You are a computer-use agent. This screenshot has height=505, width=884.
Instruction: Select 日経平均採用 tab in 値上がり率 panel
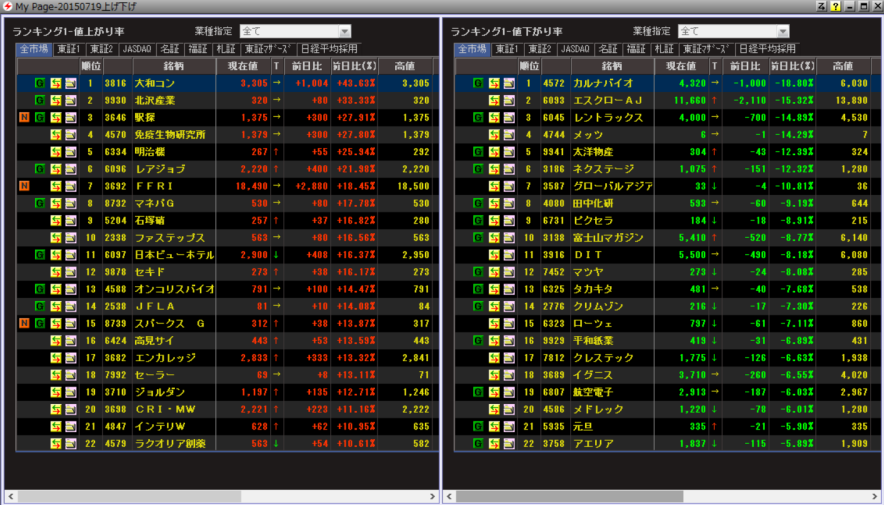click(x=329, y=50)
